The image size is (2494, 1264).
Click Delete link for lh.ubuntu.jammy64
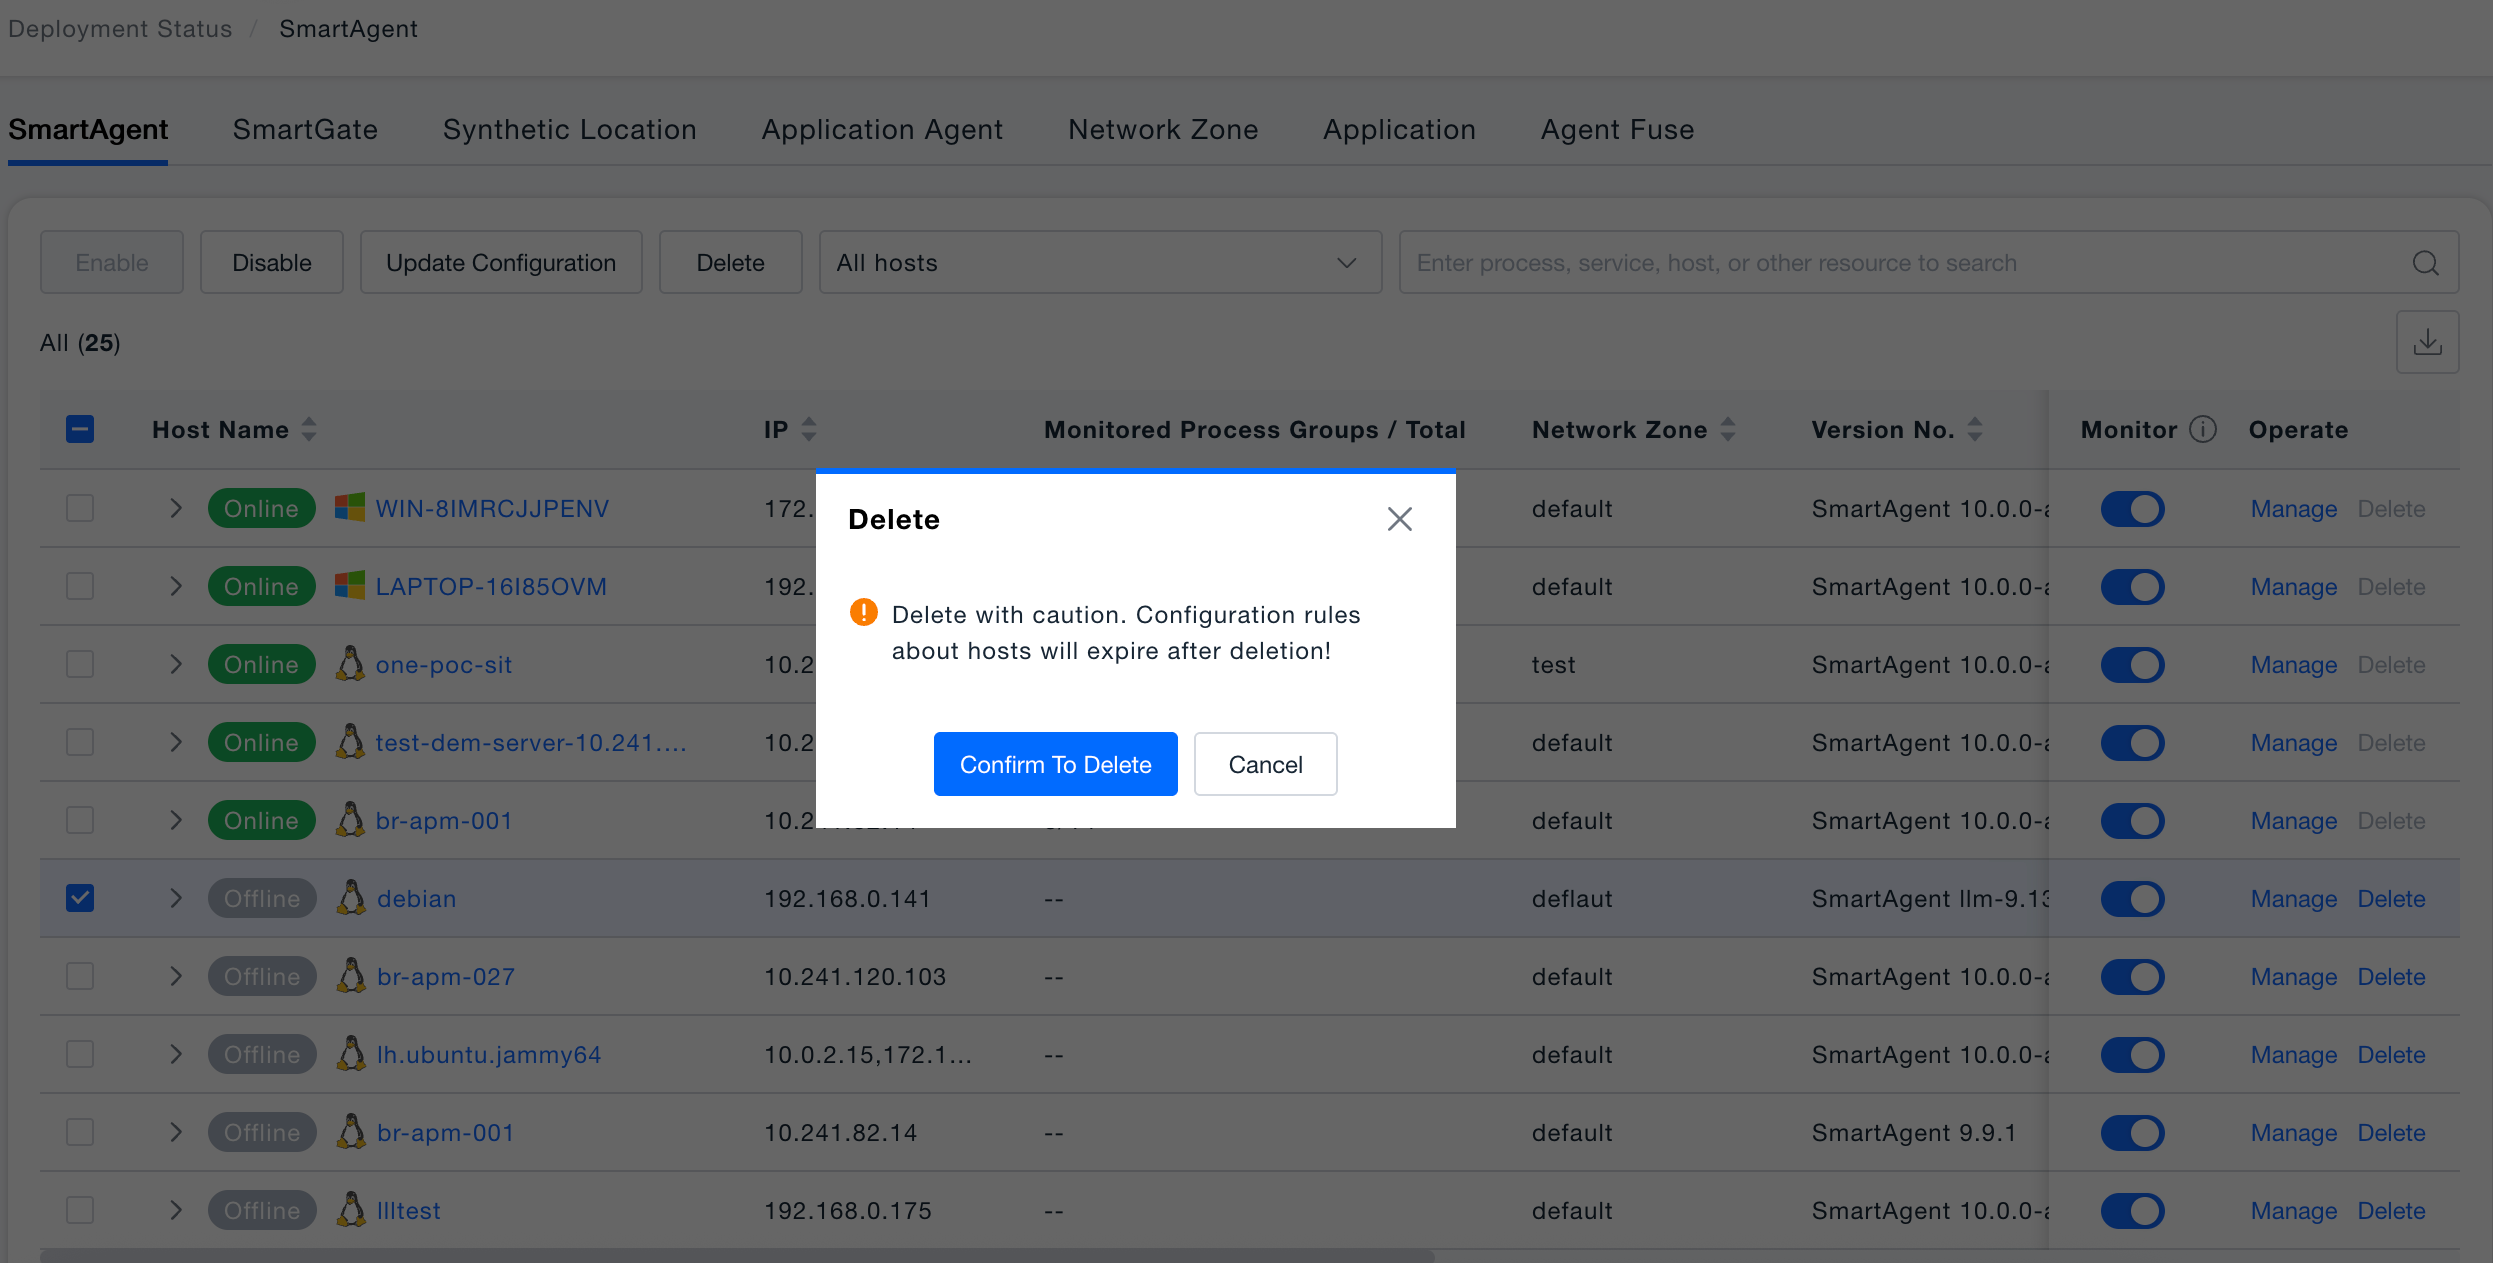coord(2391,1055)
